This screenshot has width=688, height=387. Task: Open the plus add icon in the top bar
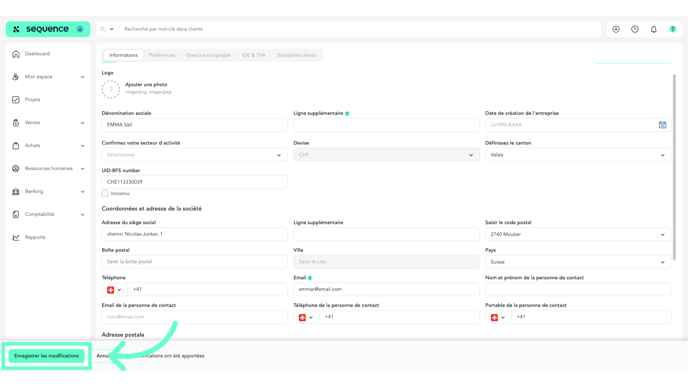[616, 29]
